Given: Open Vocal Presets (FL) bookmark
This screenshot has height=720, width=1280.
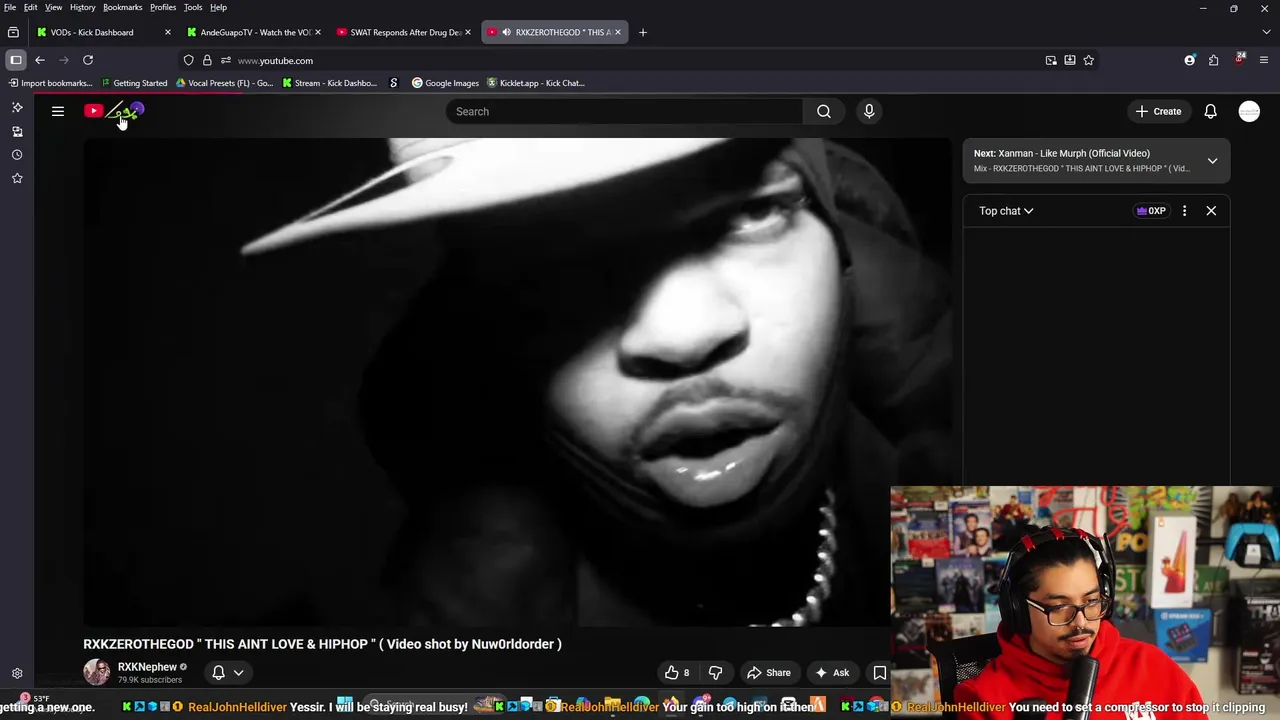Looking at the screenshot, I should coord(225,83).
